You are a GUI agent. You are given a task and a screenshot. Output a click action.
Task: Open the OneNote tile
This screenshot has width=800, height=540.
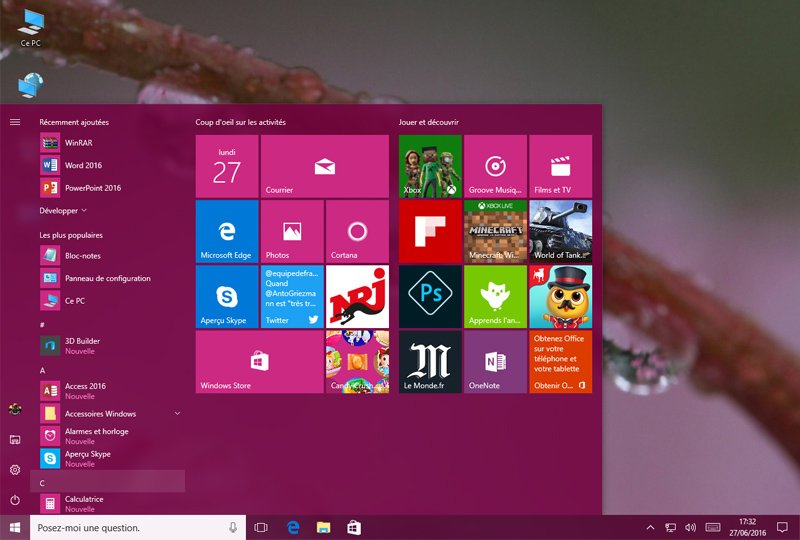click(x=494, y=362)
